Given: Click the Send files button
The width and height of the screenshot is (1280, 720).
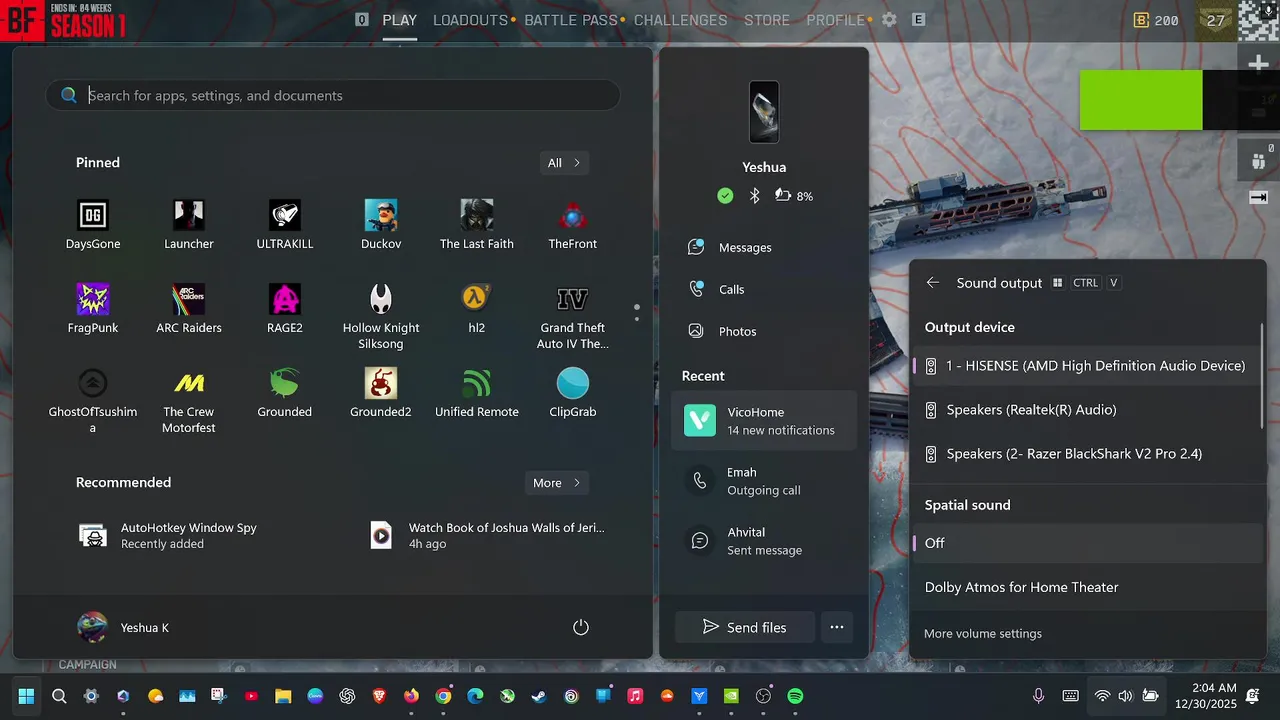Looking at the screenshot, I should [x=744, y=627].
